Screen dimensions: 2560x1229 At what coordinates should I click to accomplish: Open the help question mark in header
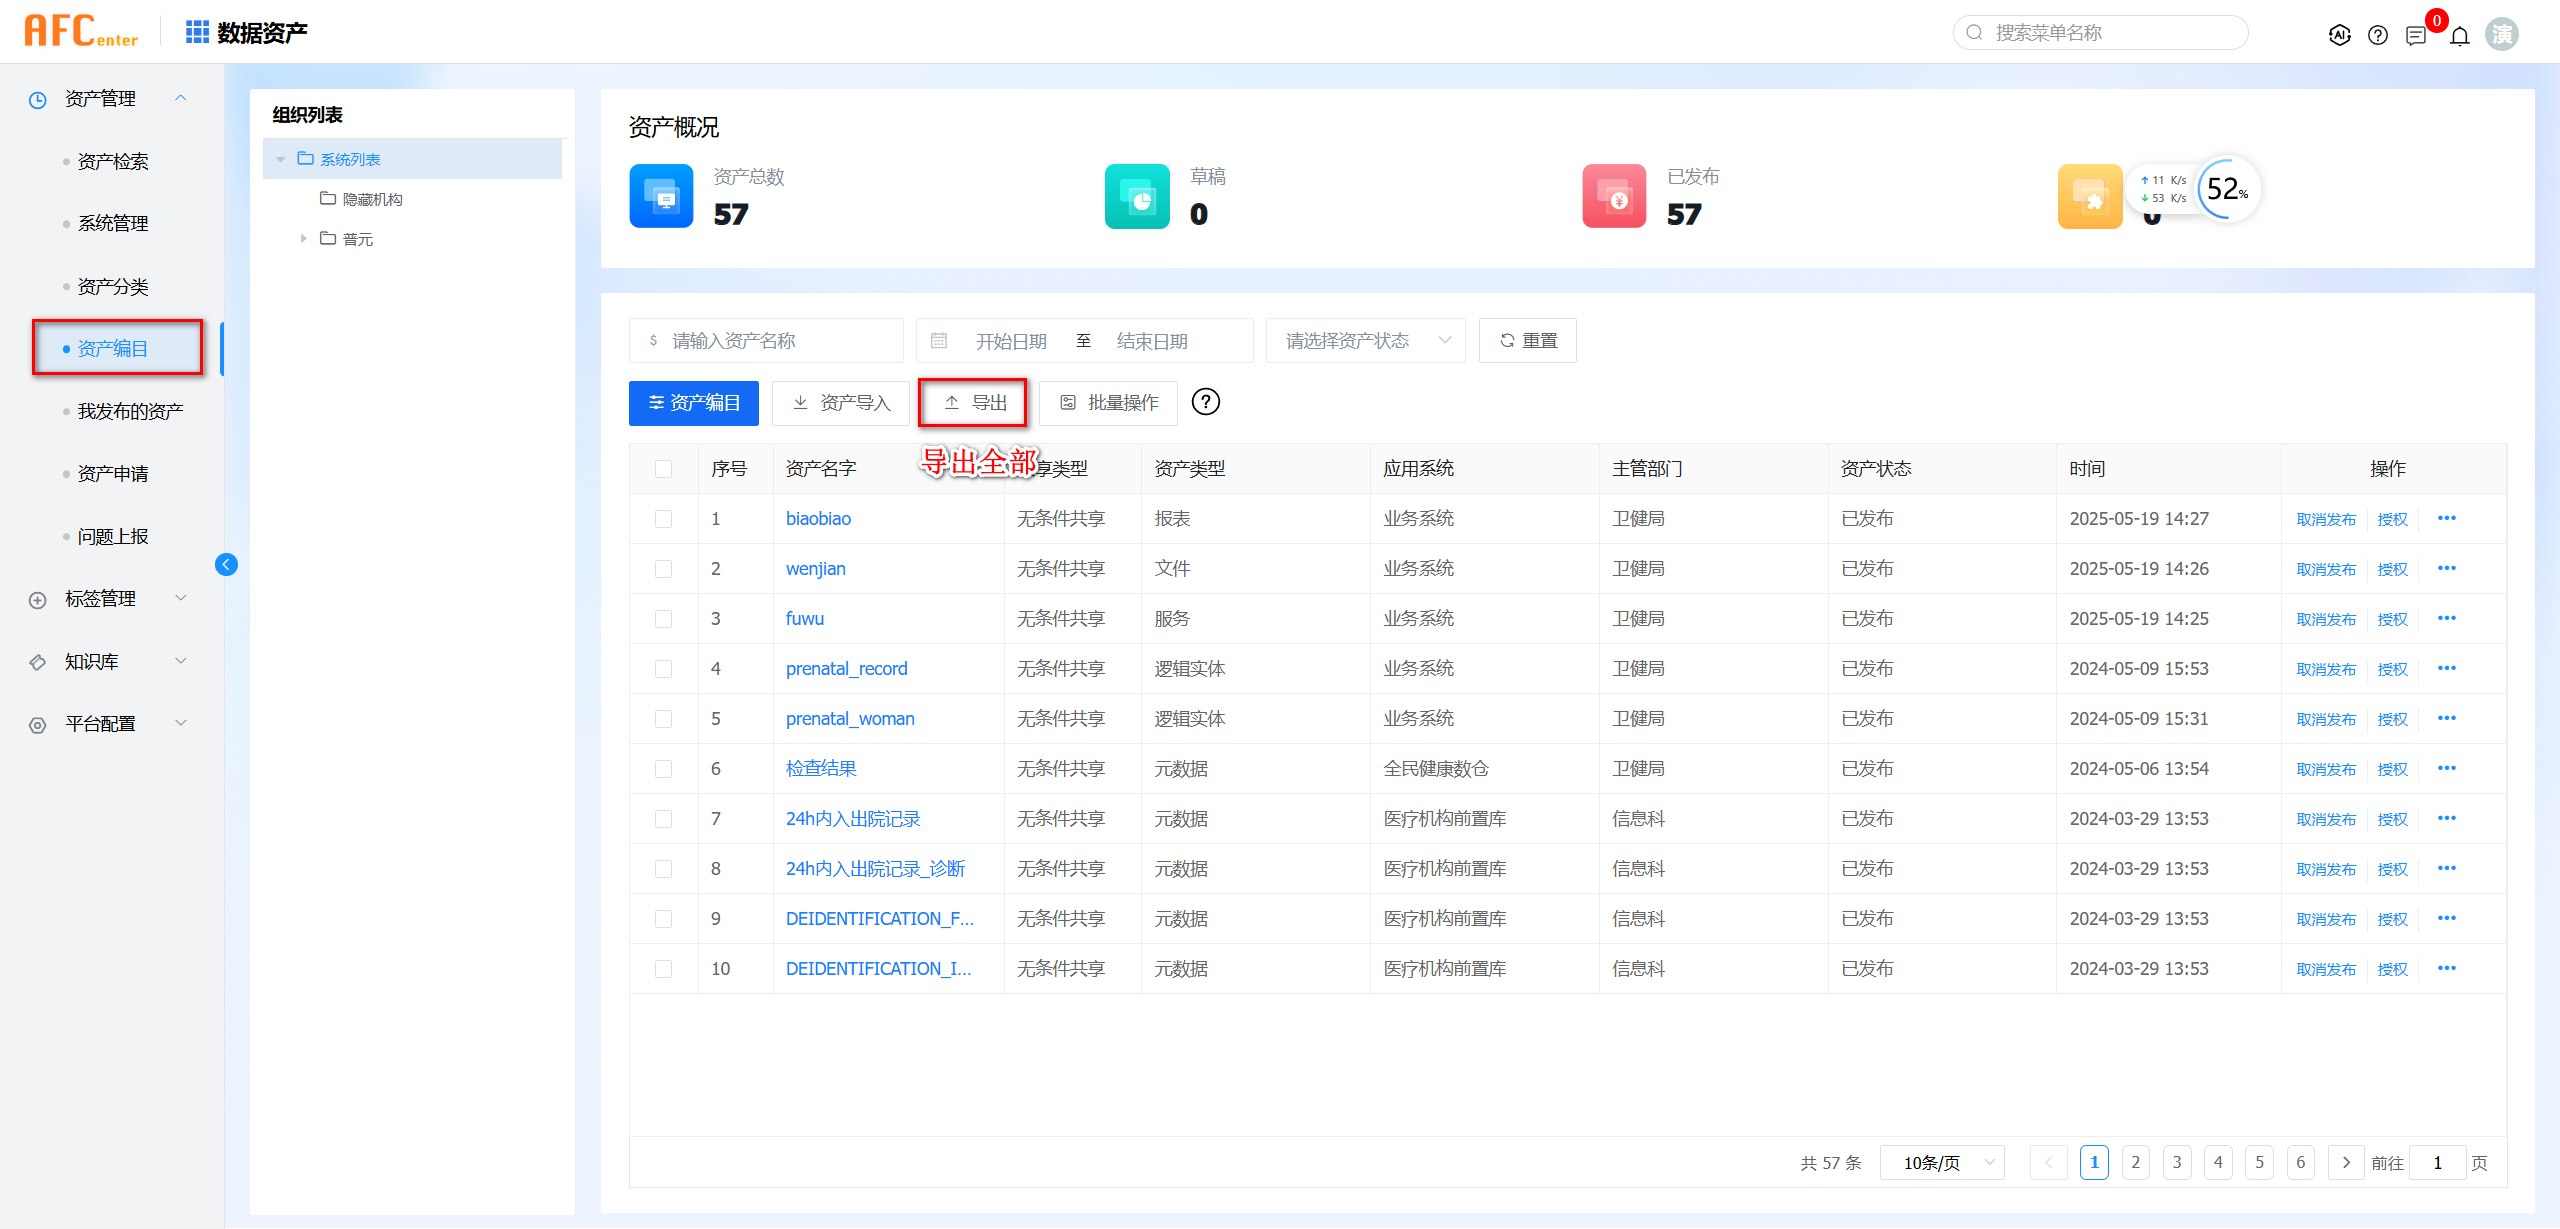coord(2378,36)
